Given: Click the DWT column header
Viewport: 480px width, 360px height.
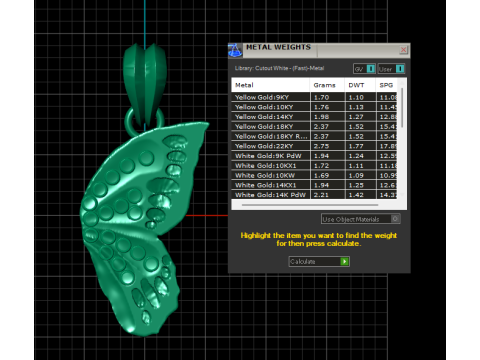Looking at the screenshot, I should [360, 85].
